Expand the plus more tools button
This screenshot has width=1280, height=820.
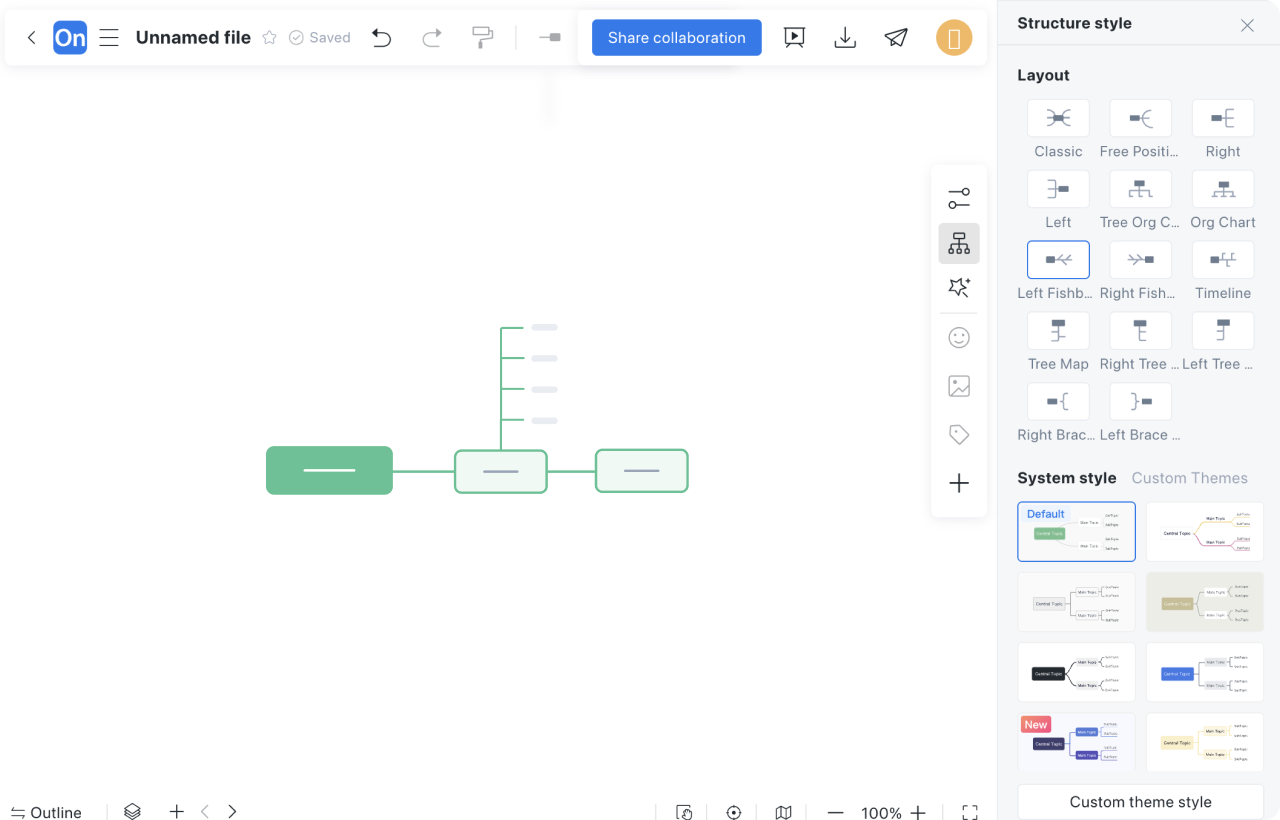click(958, 484)
